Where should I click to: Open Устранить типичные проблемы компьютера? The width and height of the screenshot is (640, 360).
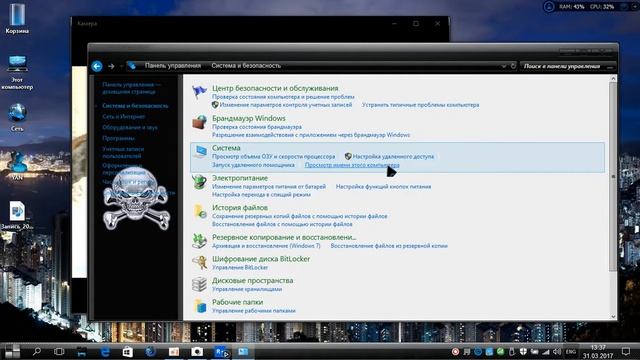(x=420, y=105)
